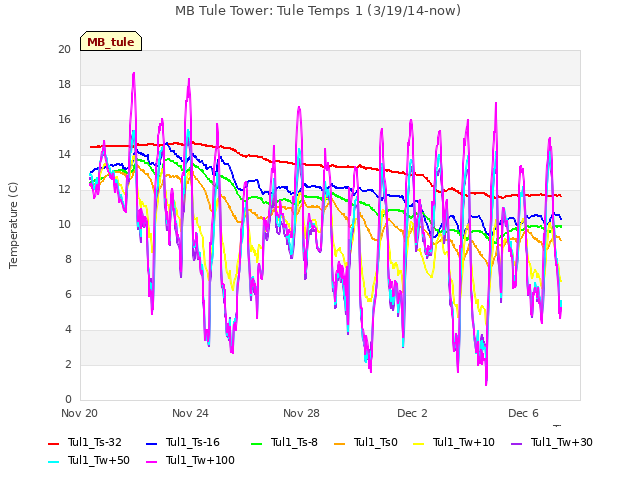This screenshot has width=640, height=480.
Task: Click the chart title MB Tule Tower
Action: [318, 11]
